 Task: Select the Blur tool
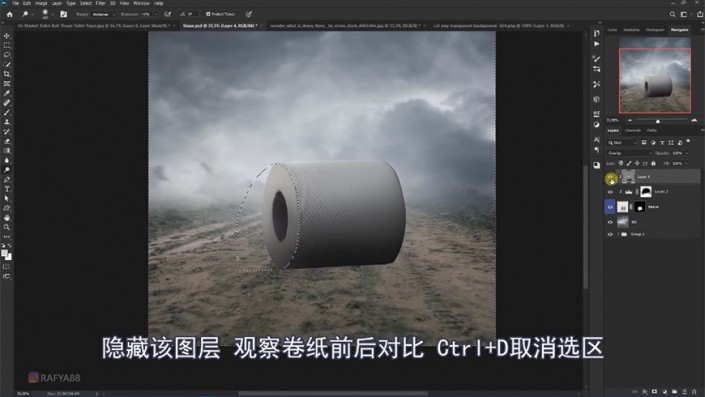[x=7, y=161]
